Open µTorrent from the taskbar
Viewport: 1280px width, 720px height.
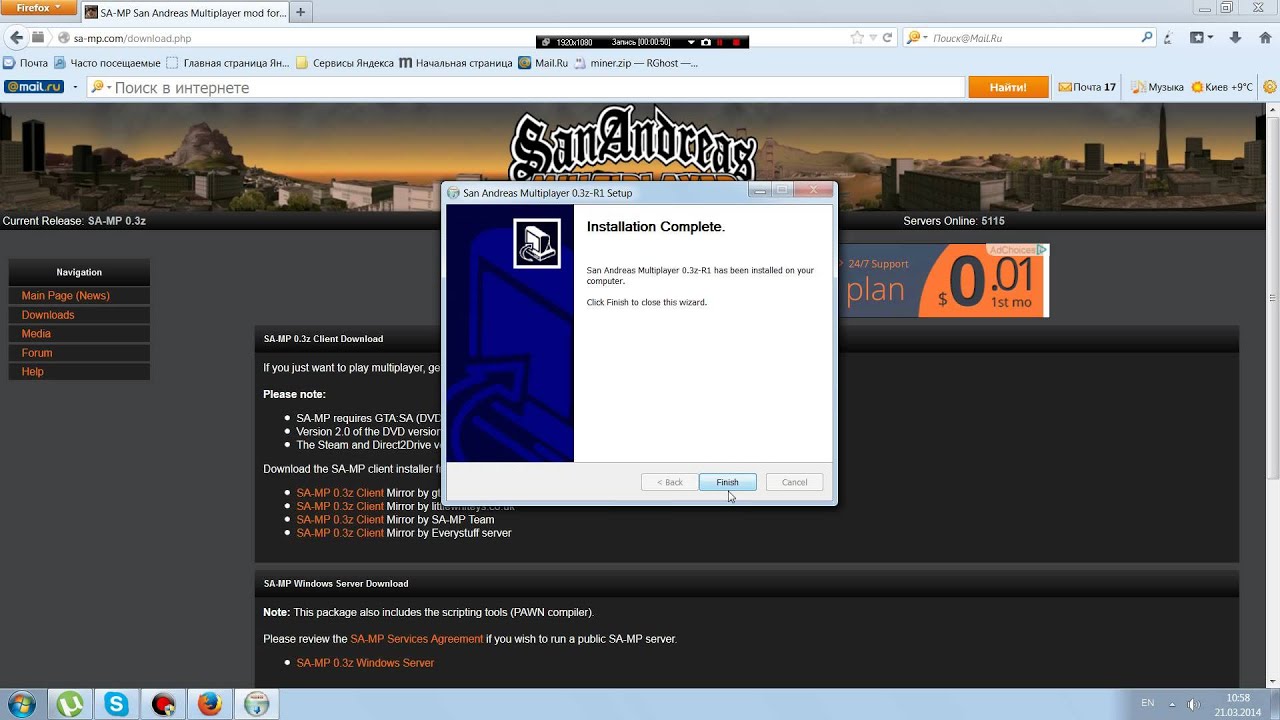[x=70, y=704]
